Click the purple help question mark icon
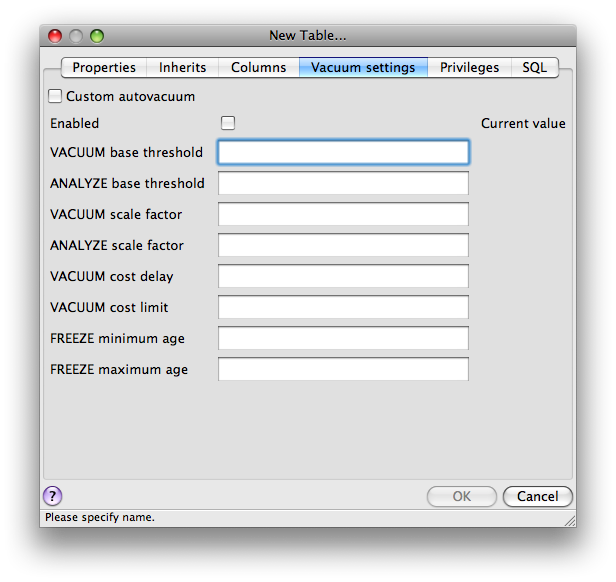The width and height of the screenshot is (616, 582). pyautogui.click(x=53, y=496)
